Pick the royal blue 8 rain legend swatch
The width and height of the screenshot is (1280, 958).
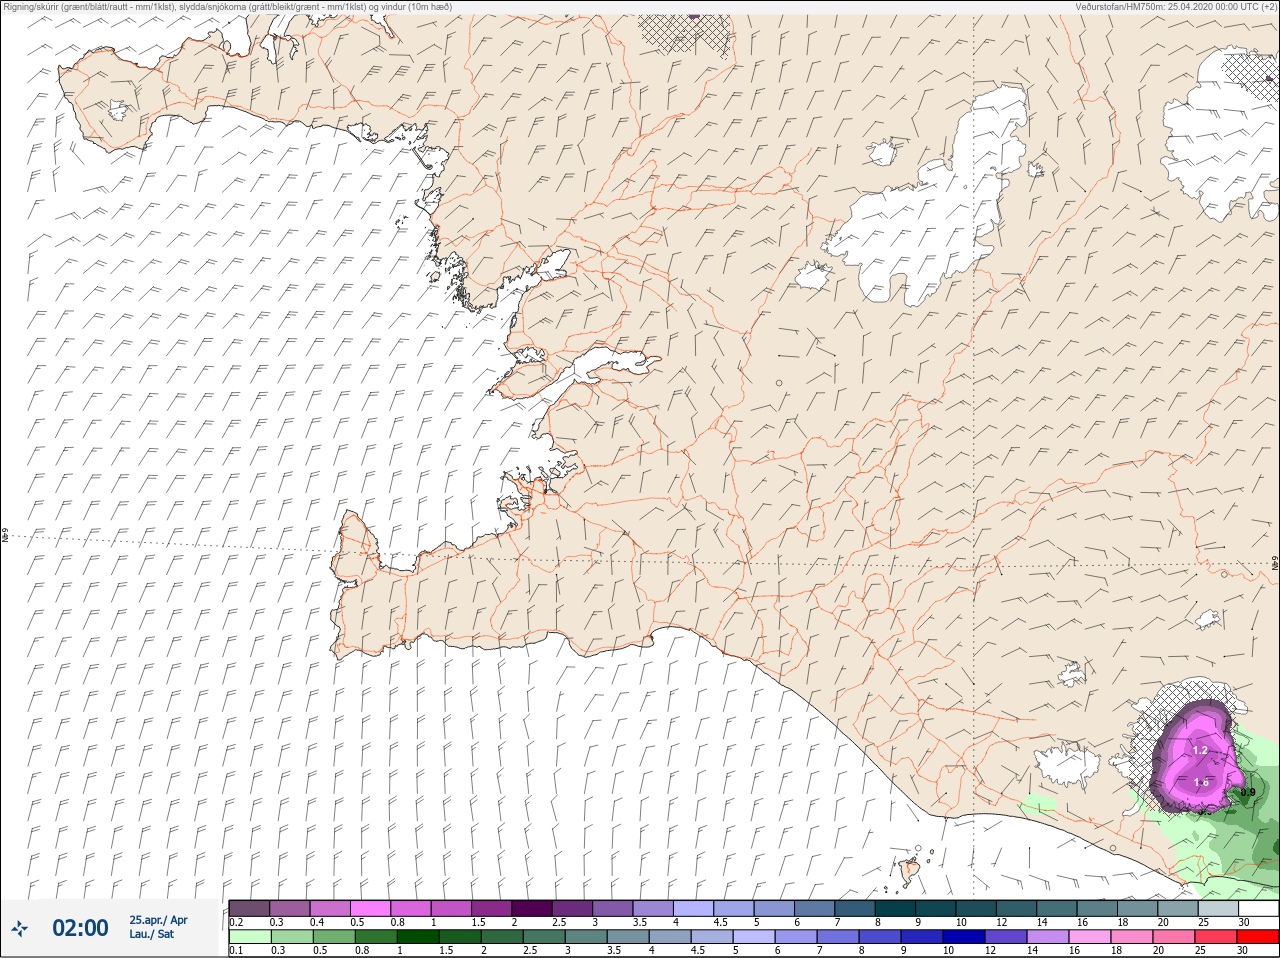[880, 936]
